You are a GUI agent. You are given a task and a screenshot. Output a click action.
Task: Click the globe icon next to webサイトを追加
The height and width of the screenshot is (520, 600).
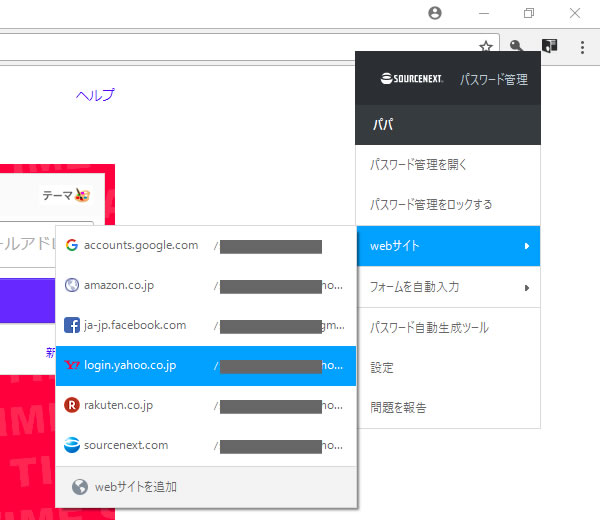(80, 487)
